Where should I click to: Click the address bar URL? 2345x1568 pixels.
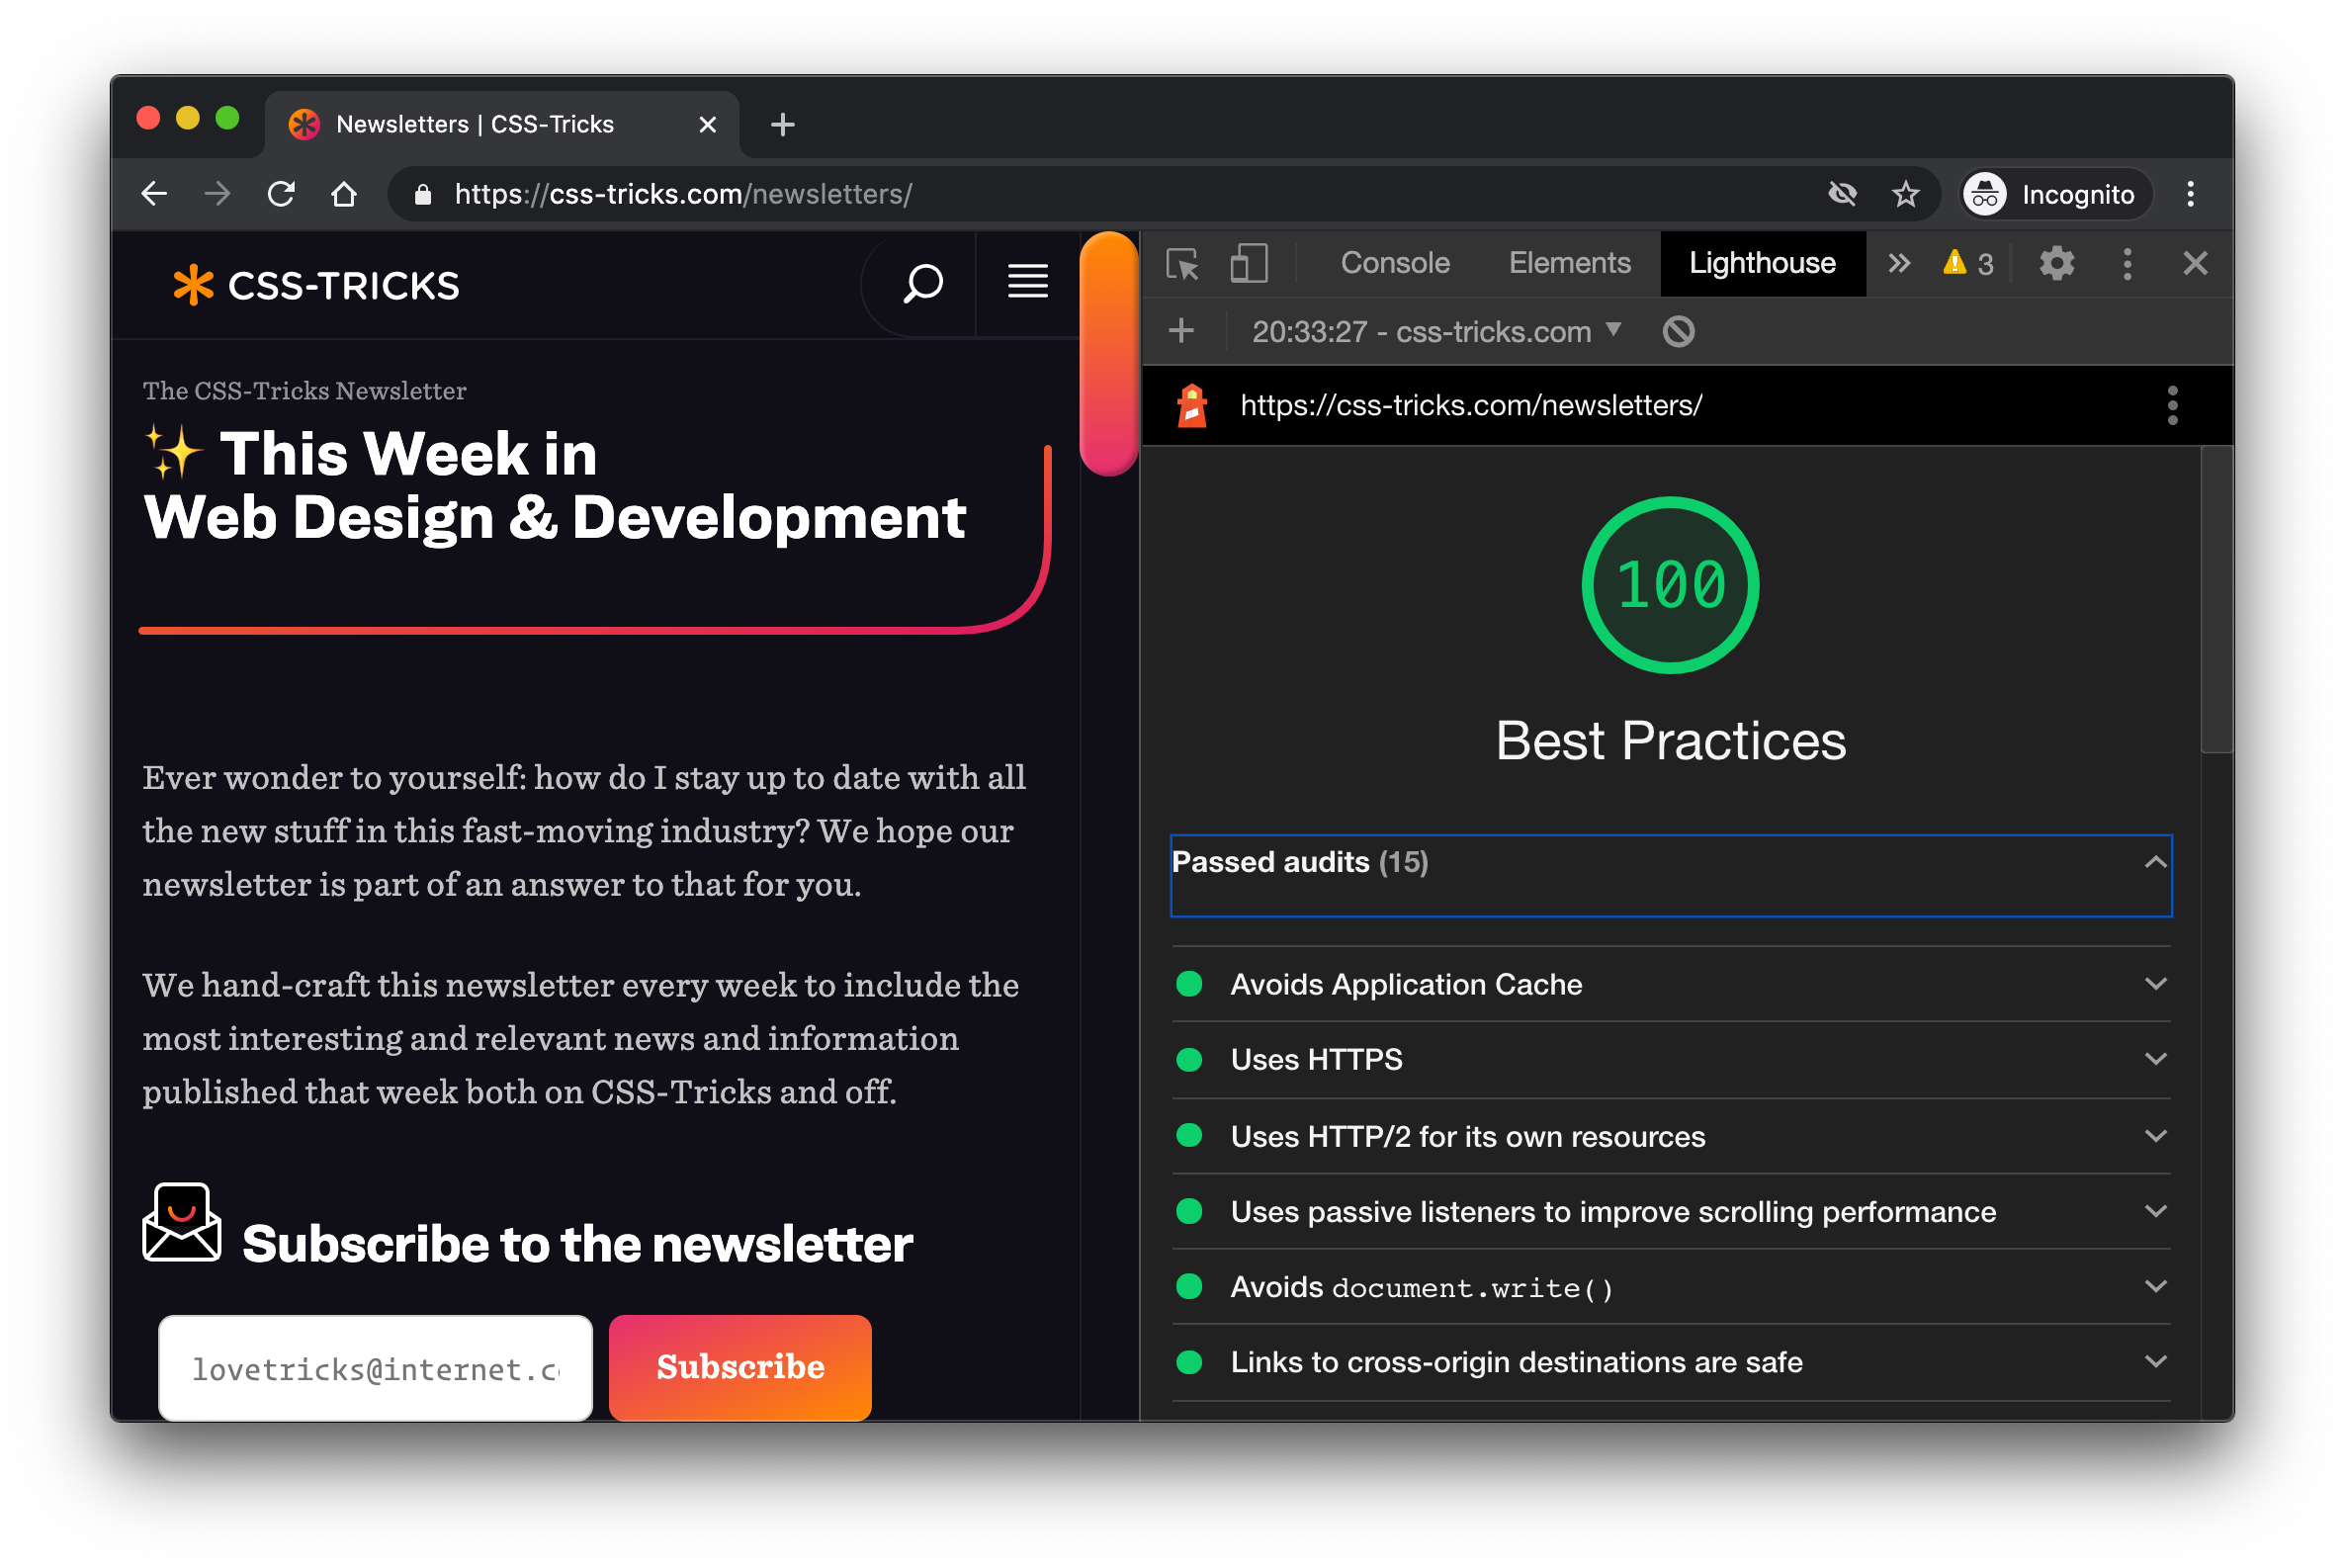point(684,194)
